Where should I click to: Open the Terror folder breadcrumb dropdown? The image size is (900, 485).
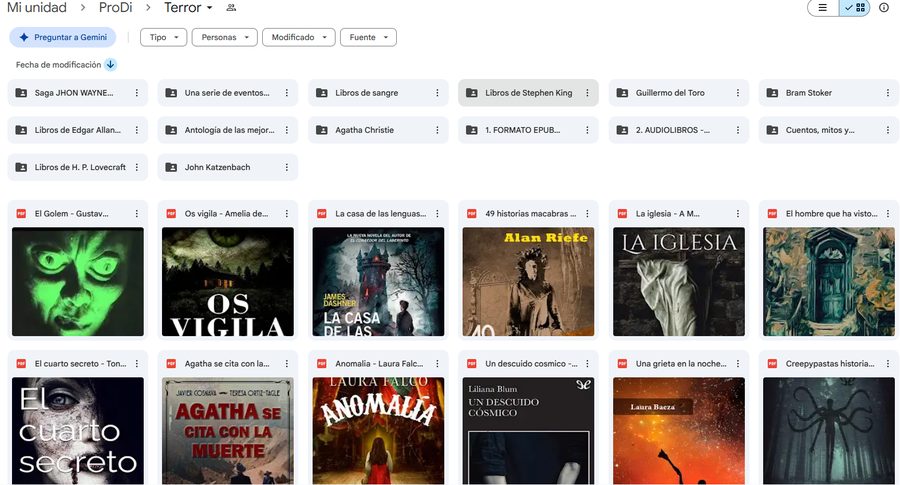tap(188, 7)
